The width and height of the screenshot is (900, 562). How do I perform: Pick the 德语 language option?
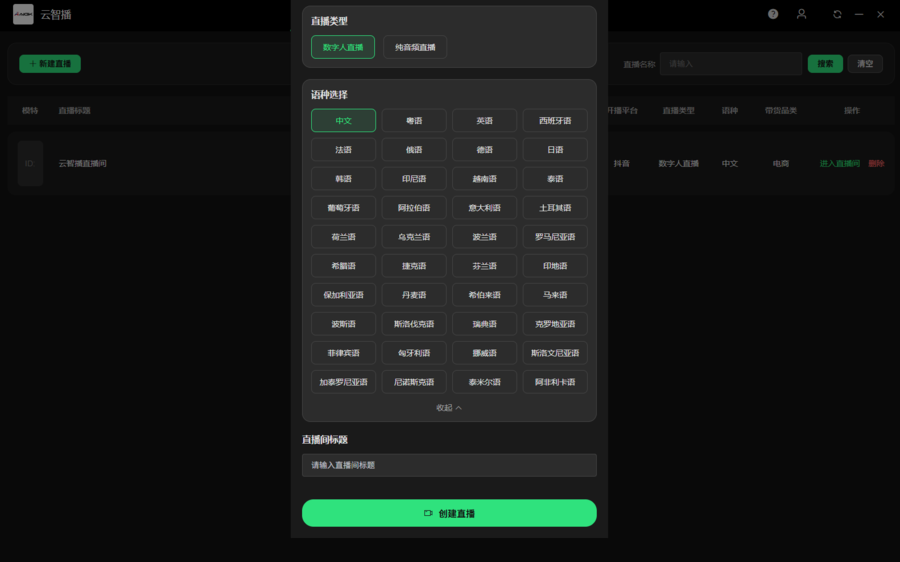(484, 150)
